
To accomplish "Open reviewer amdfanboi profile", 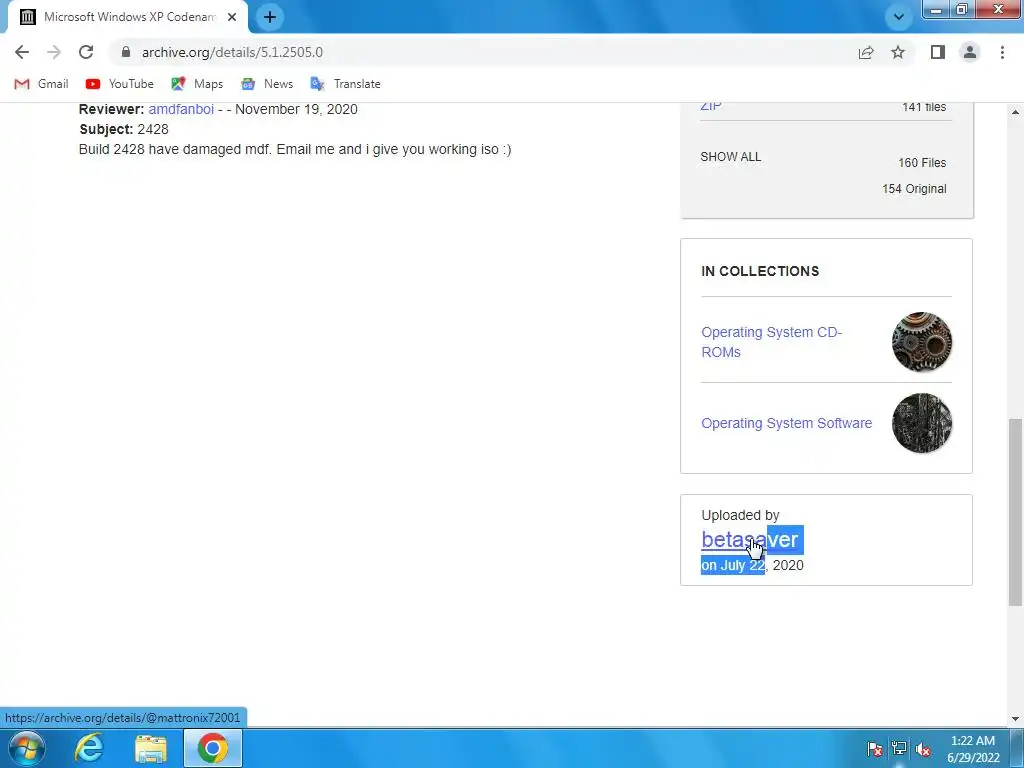I will tap(181, 109).
